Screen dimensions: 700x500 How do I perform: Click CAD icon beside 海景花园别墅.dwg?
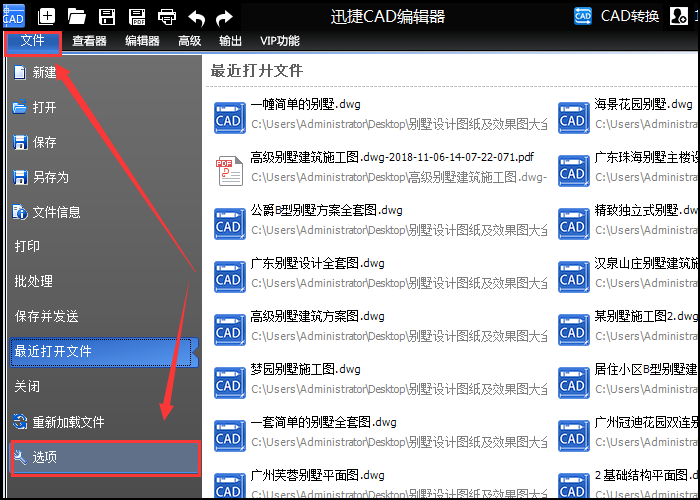point(574,118)
